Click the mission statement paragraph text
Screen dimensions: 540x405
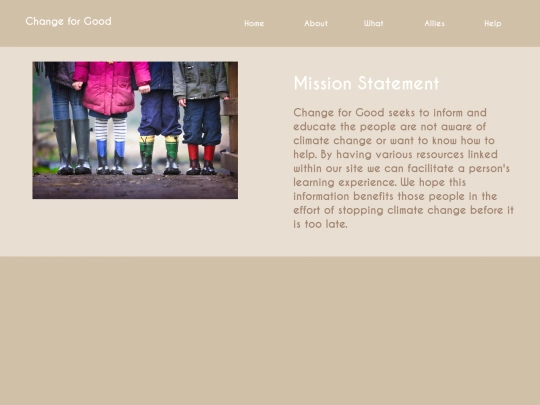pyautogui.click(x=403, y=168)
